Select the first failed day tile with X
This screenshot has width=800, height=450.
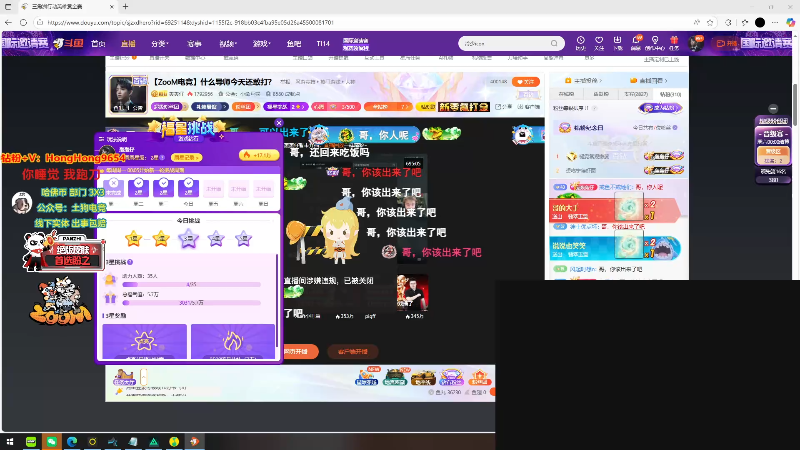[113, 188]
